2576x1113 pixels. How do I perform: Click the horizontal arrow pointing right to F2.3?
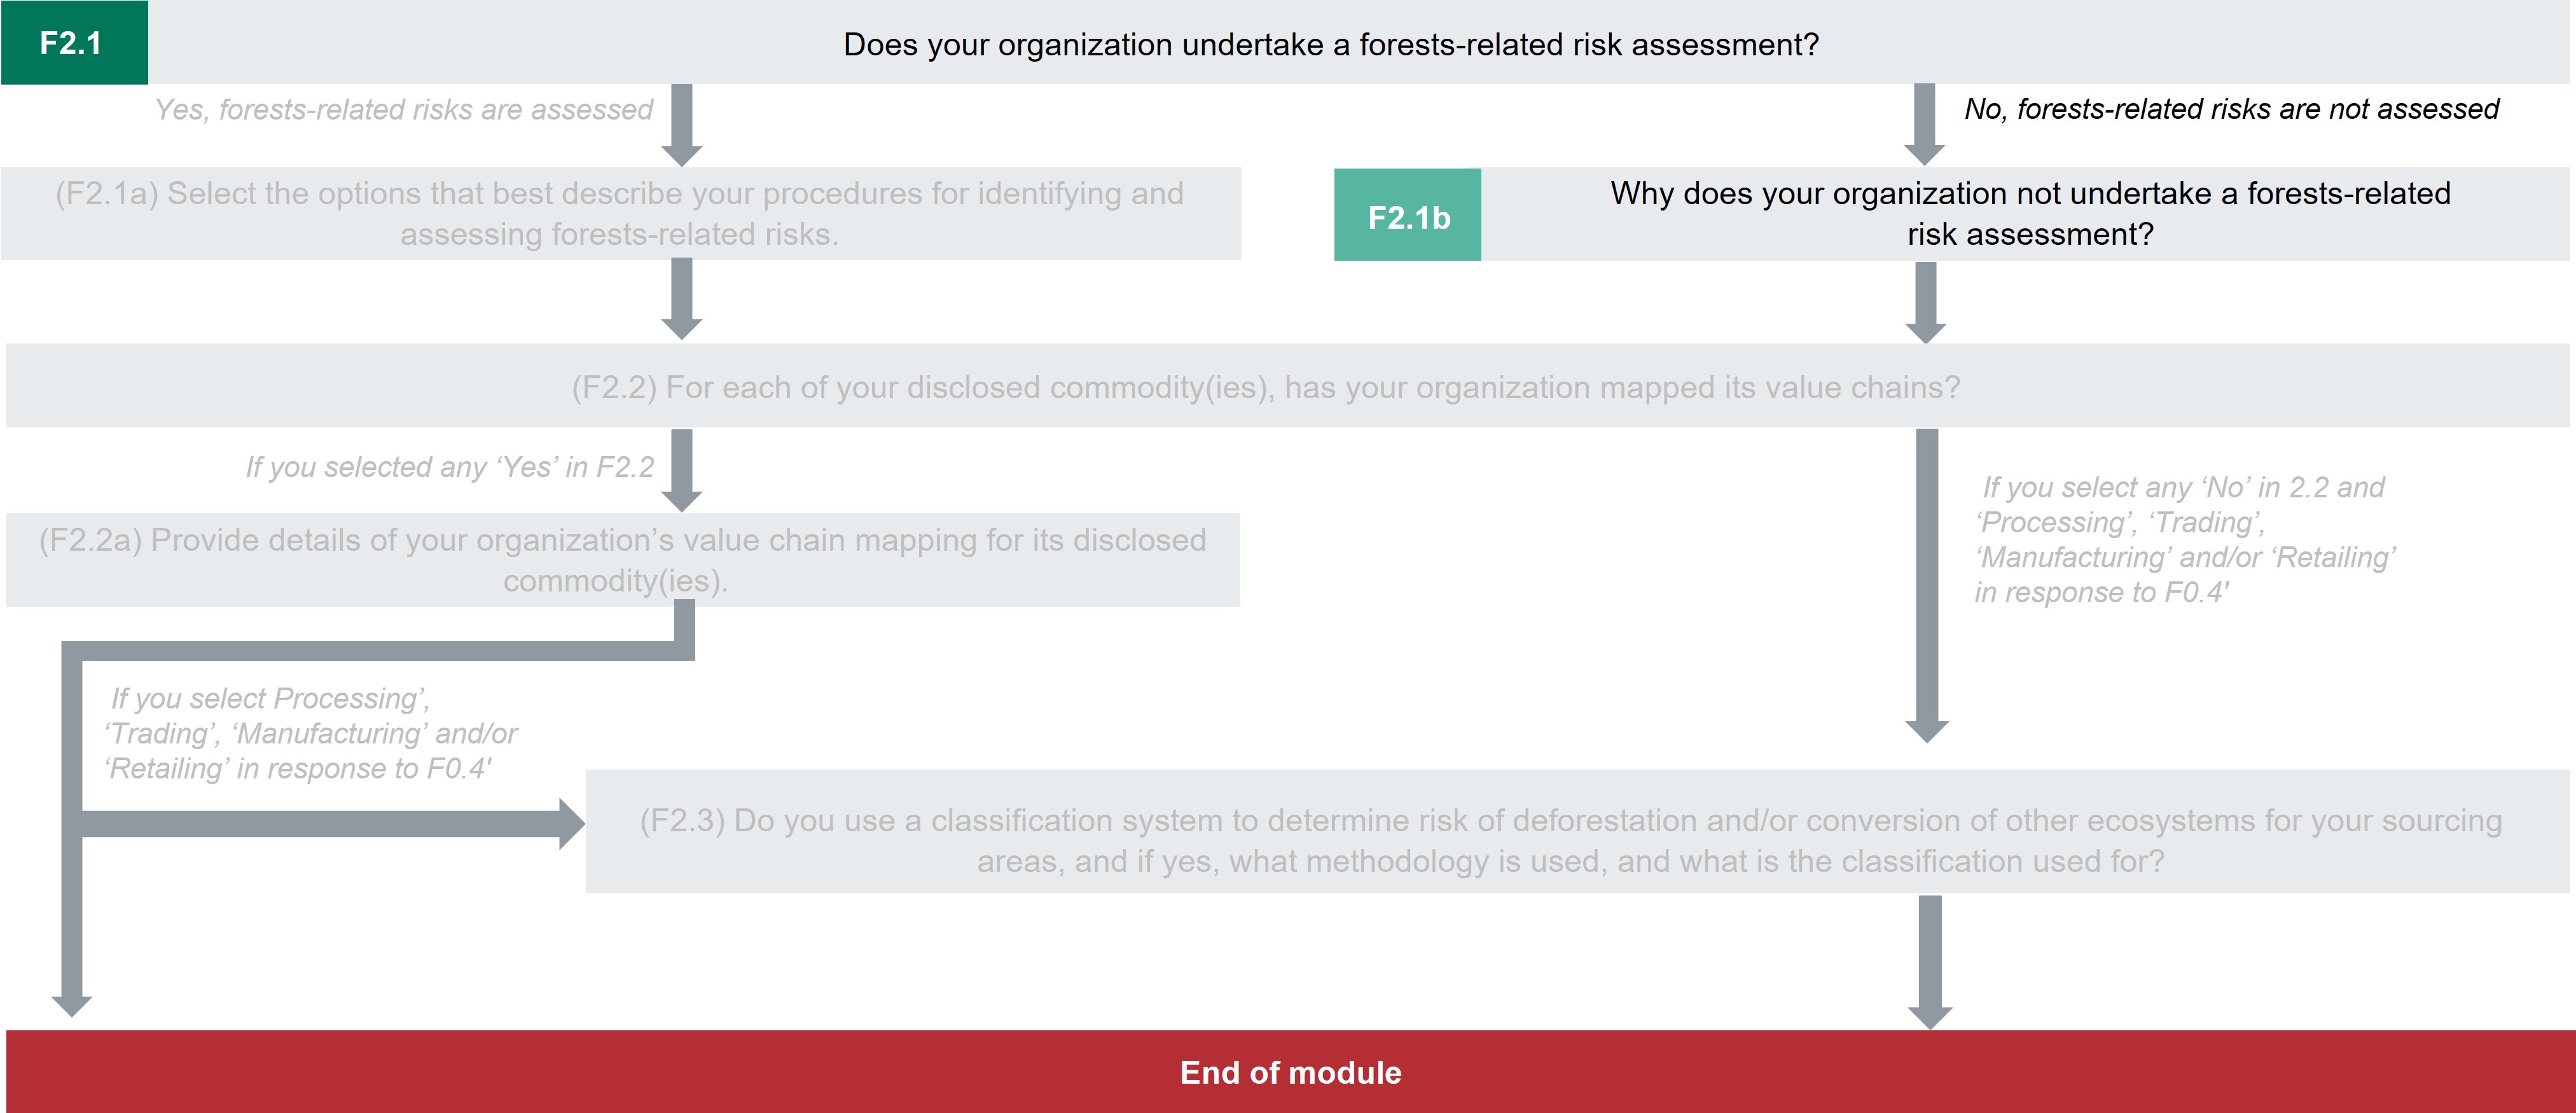(330, 823)
